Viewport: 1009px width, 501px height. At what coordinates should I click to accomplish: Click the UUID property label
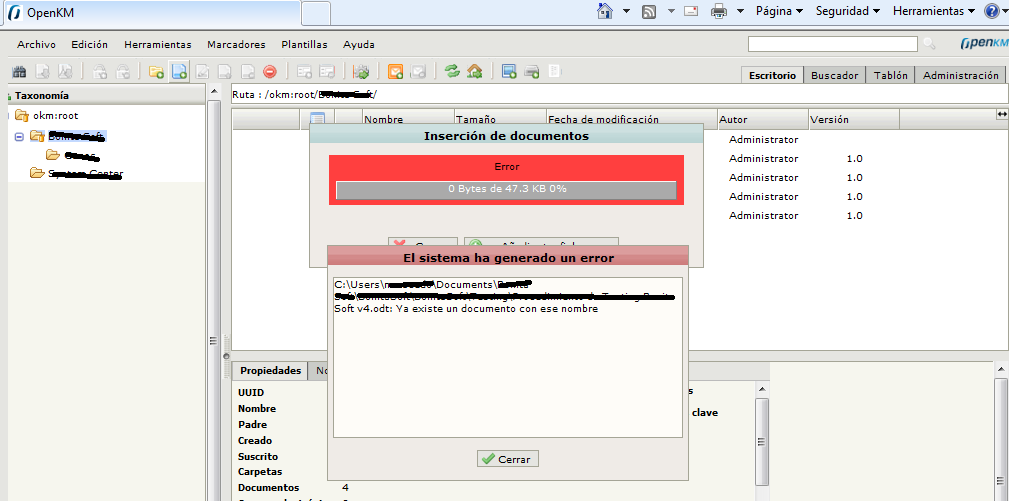pyautogui.click(x=251, y=392)
